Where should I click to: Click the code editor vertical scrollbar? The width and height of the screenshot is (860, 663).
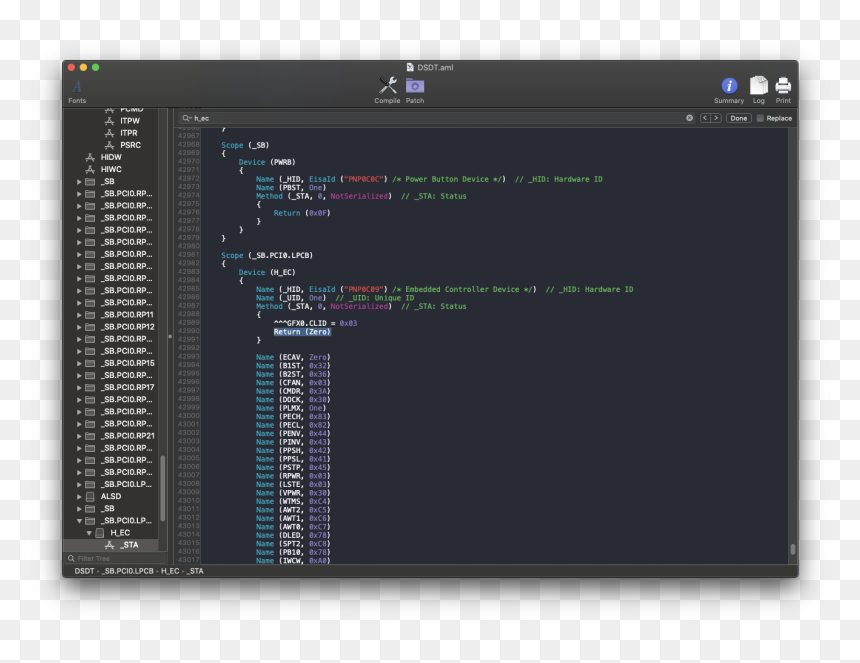(793, 345)
